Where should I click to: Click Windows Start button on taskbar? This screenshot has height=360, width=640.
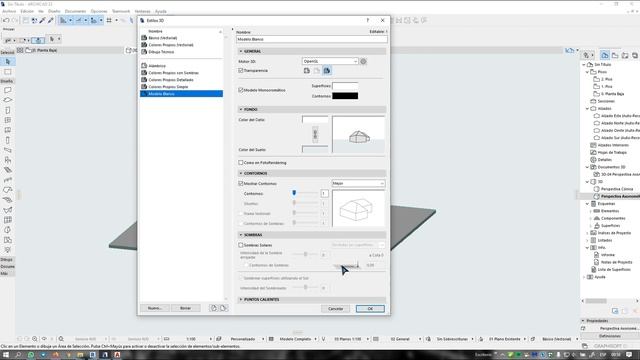(6, 355)
